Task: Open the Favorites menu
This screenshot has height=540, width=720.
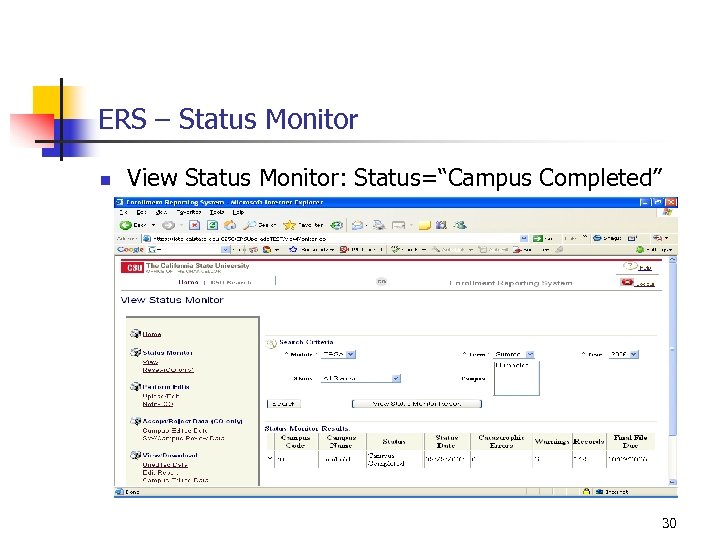Action: coord(189,212)
